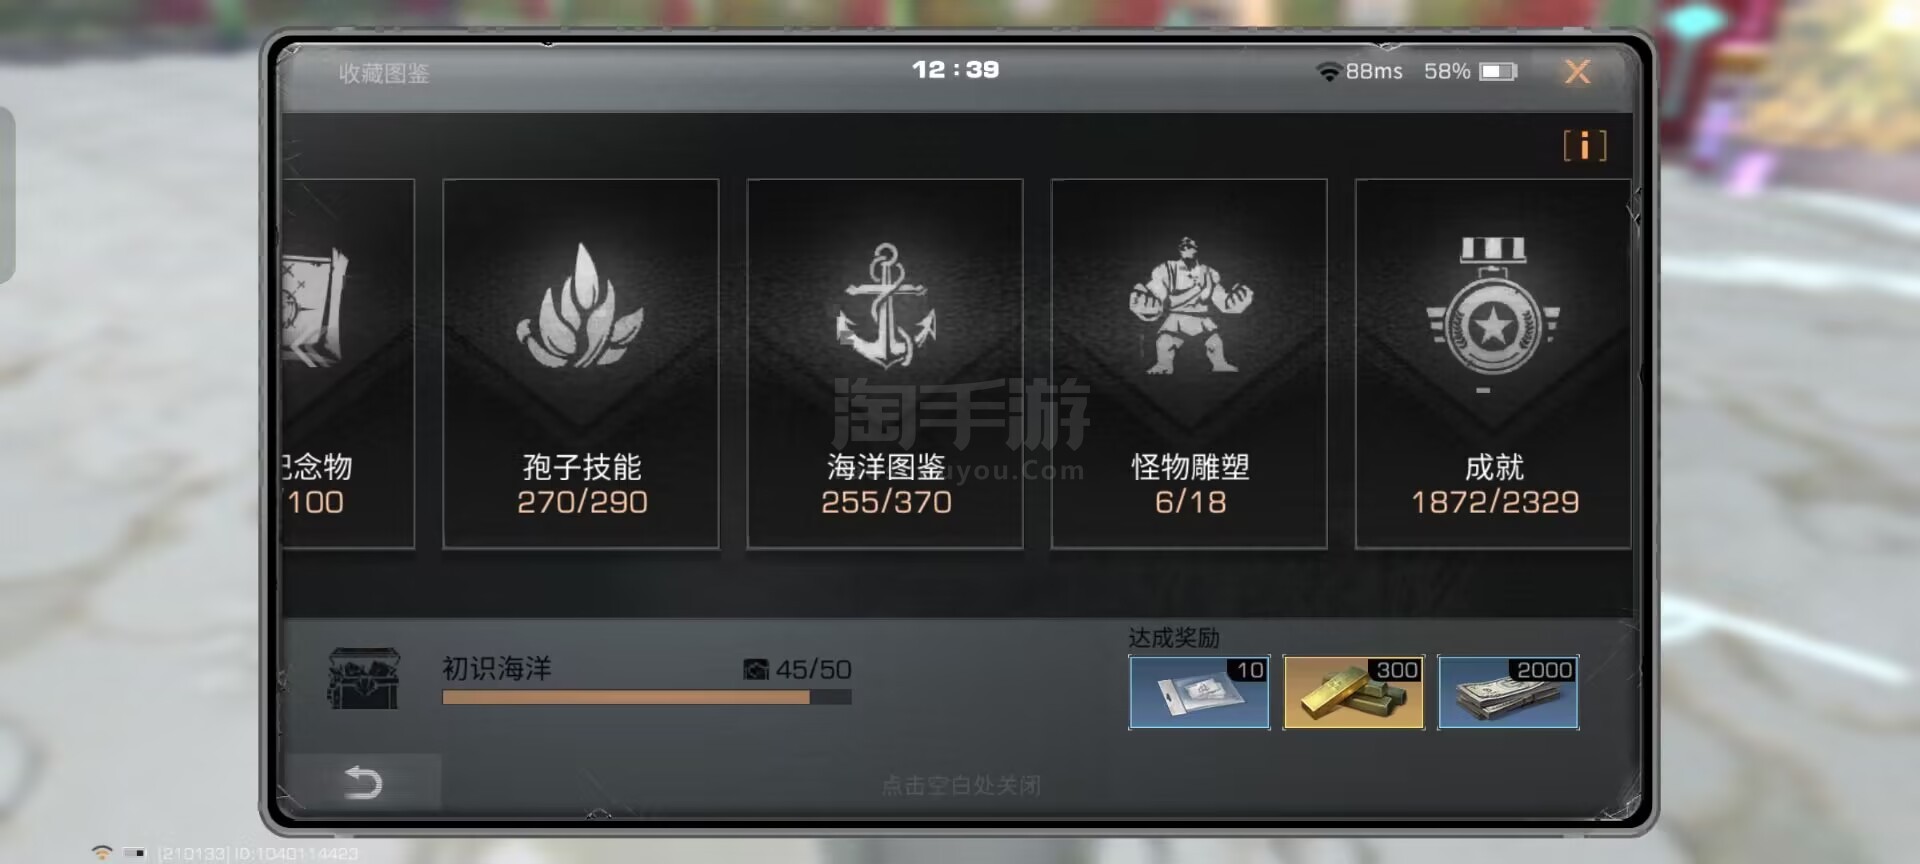
Task: Click the 收藏图鉴 title label
Action: 384,73
